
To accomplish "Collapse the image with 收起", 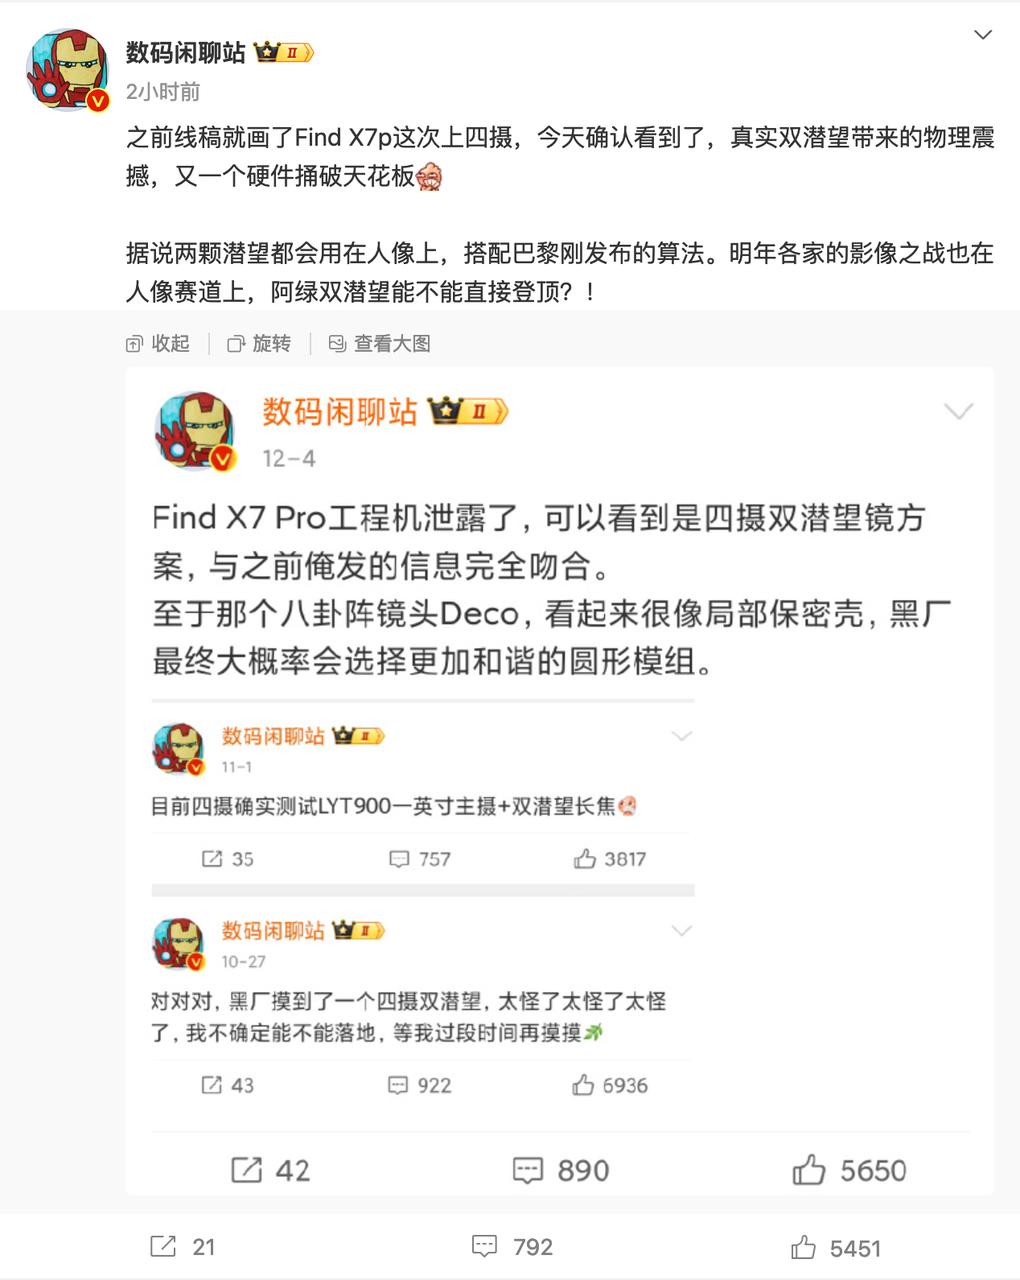I will tap(158, 343).
